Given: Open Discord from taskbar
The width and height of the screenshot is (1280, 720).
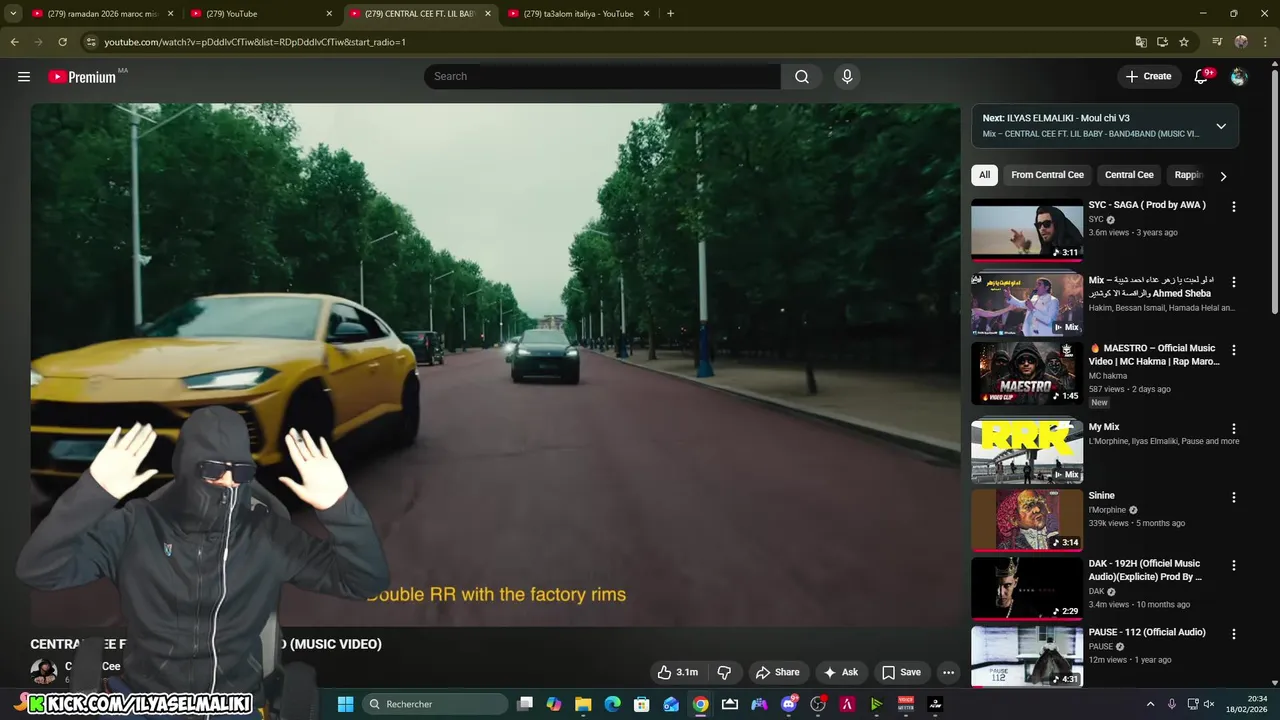Looking at the screenshot, I should point(789,704).
